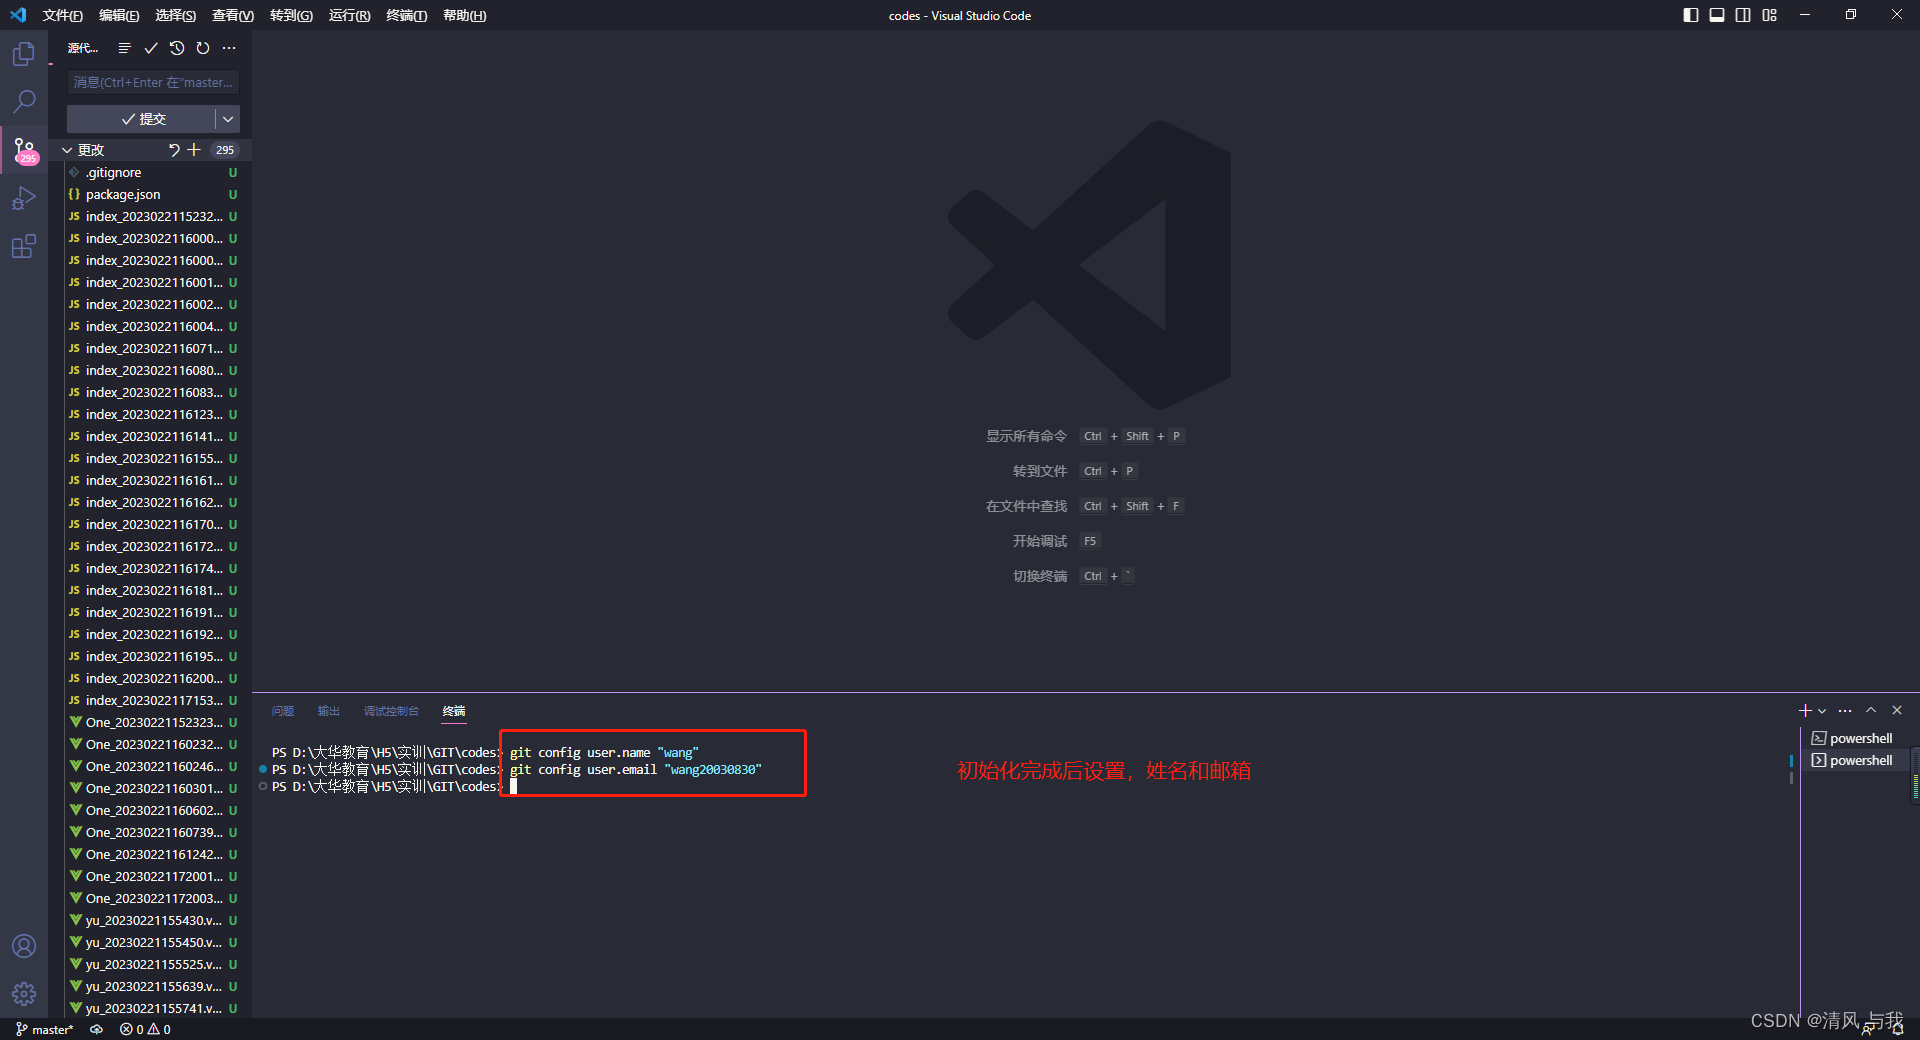Click errors and warnings count in status bar
This screenshot has height=1040, width=1920.
coord(145,1029)
